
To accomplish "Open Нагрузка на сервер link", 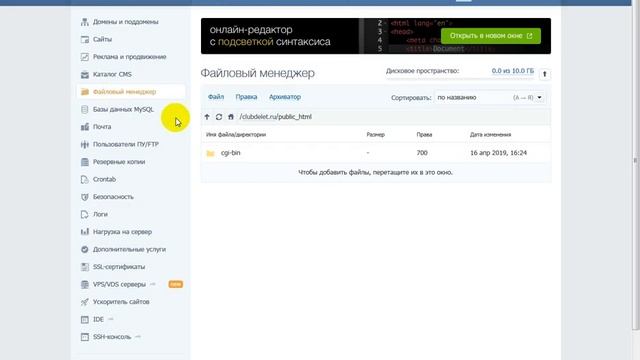I will pos(122,232).
